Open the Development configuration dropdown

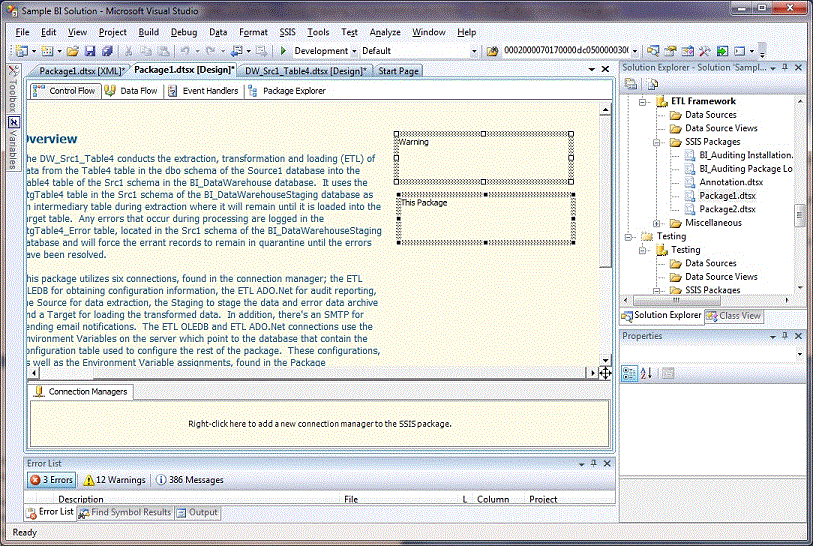pyautogui.click(x=353, y=51)
